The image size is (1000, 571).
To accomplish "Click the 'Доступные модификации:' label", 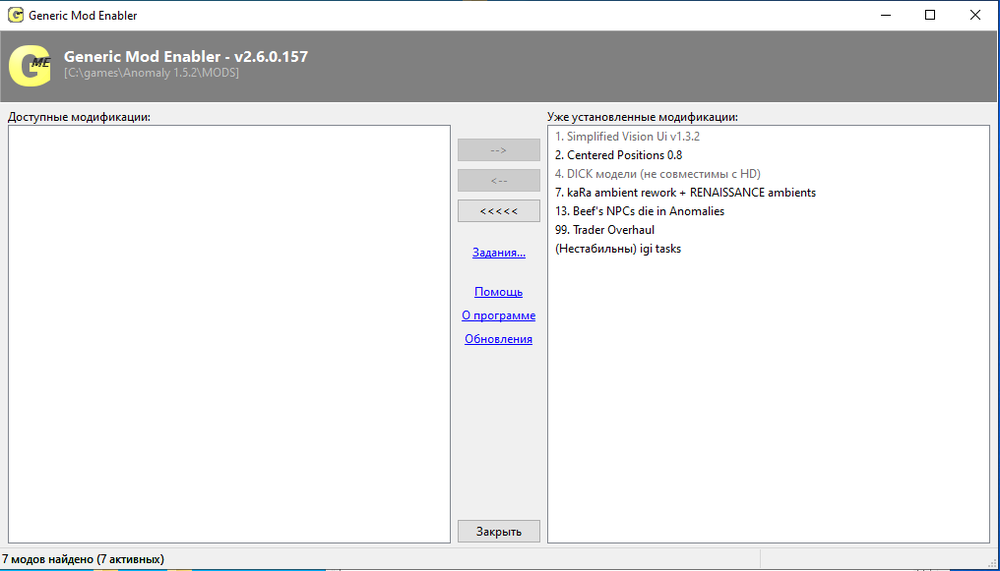I will [79, 117].
